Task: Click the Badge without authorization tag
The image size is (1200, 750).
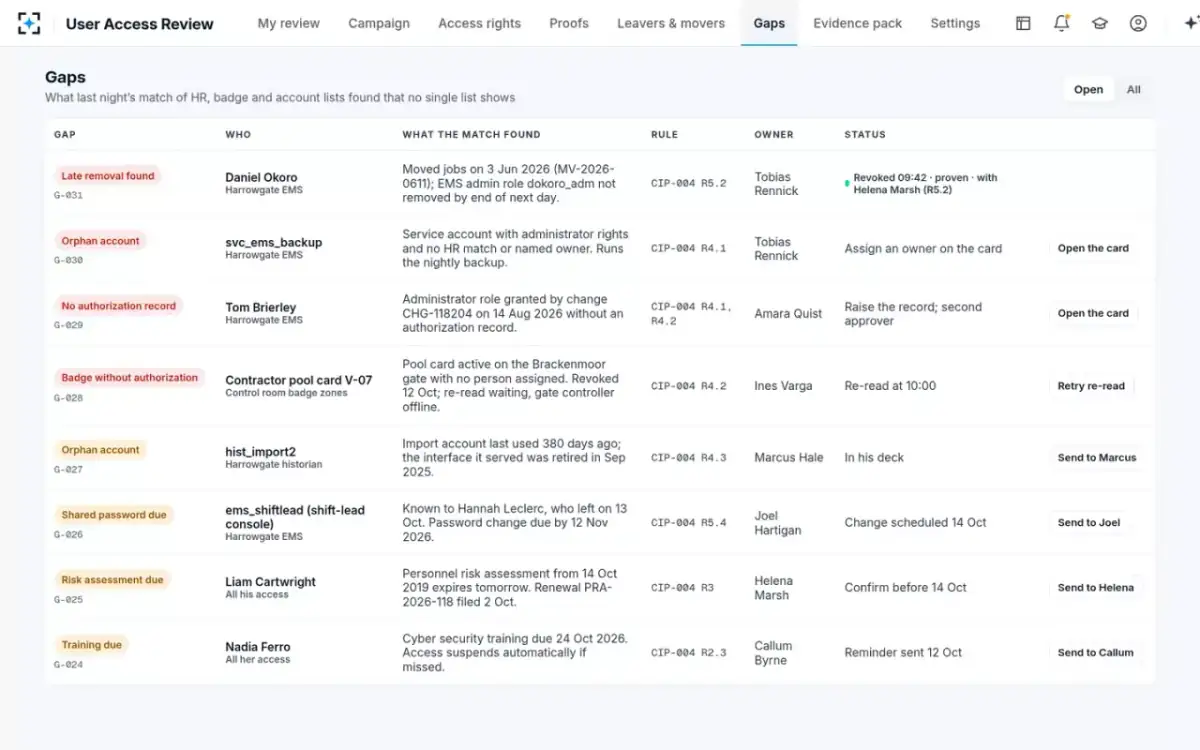Action: 130,378
